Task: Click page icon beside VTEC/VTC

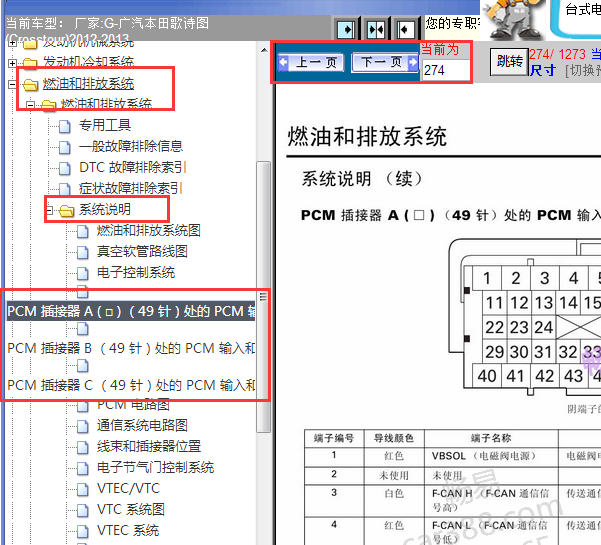Action: 83,489
